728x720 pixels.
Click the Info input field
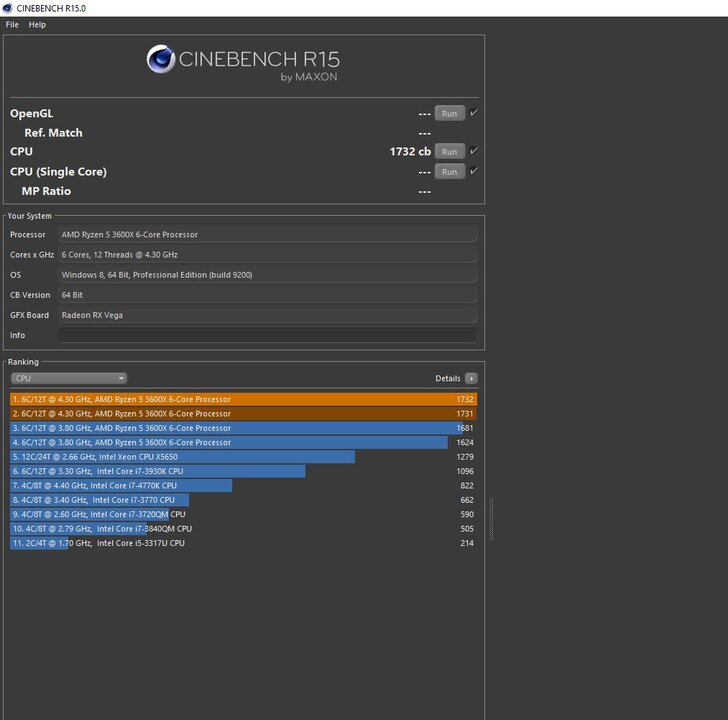pos(267,335)
